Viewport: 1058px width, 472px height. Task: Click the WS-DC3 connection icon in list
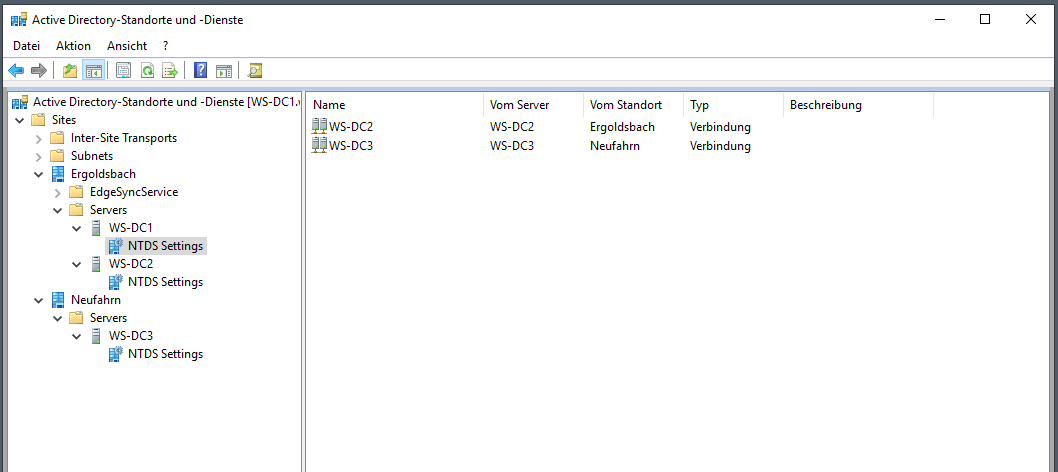(x=320, y=144)
